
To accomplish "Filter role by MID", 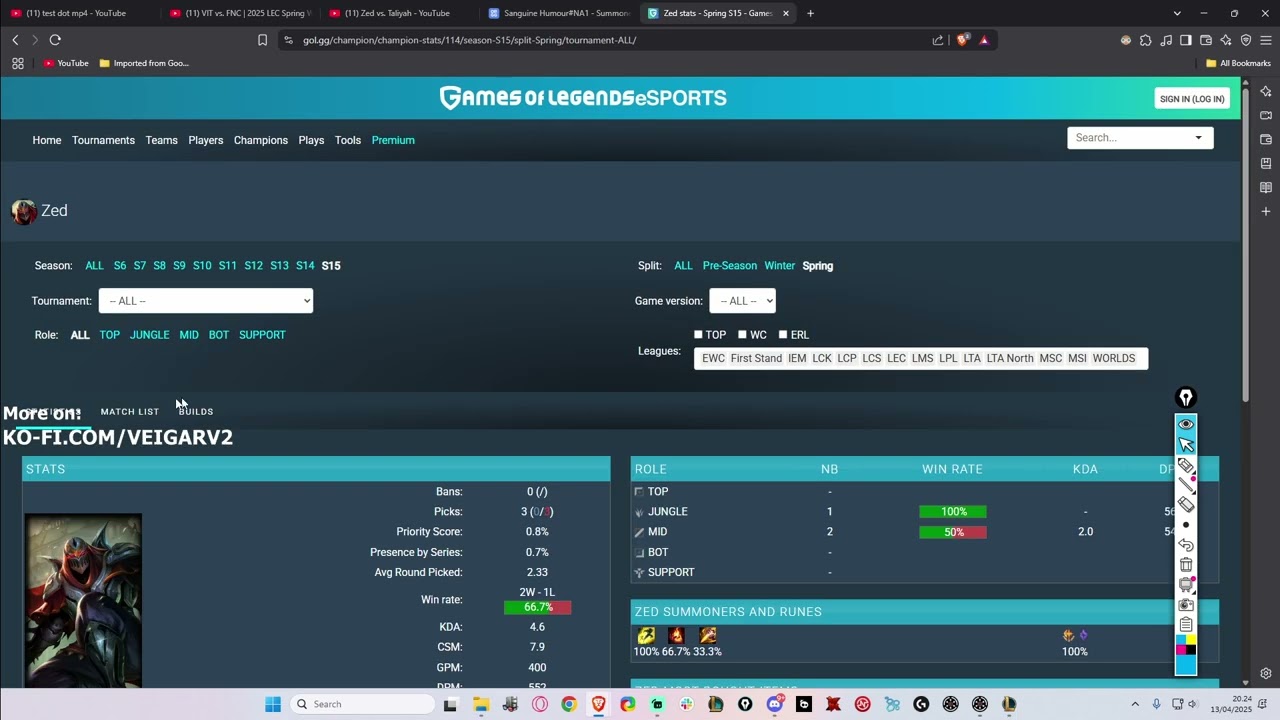I will (189, 335).
